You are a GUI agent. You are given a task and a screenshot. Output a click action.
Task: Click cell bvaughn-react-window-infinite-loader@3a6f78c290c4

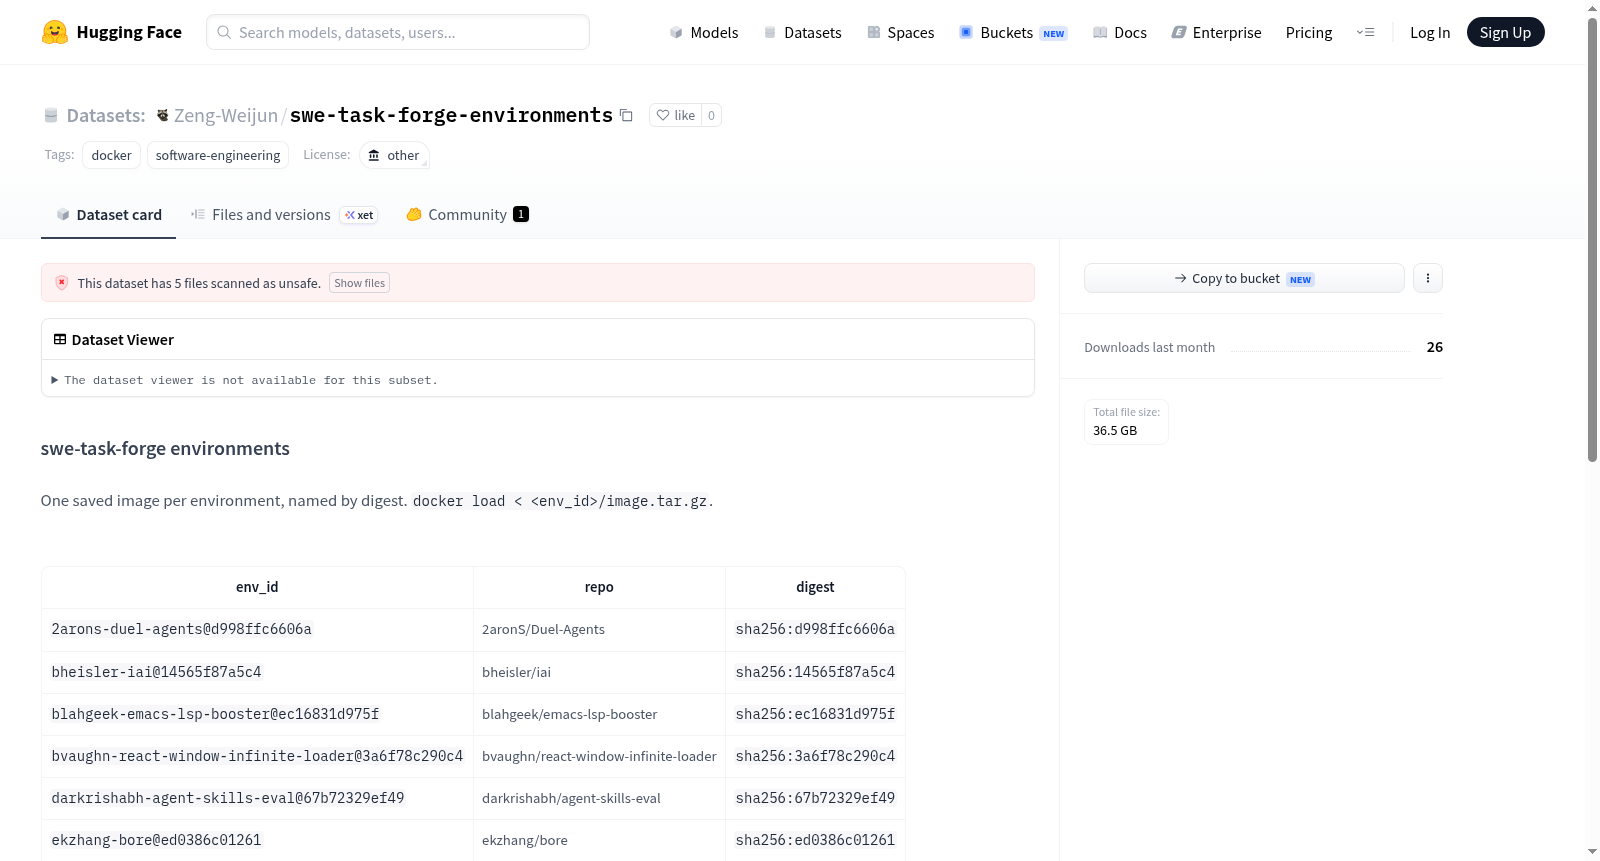[257, 756]
